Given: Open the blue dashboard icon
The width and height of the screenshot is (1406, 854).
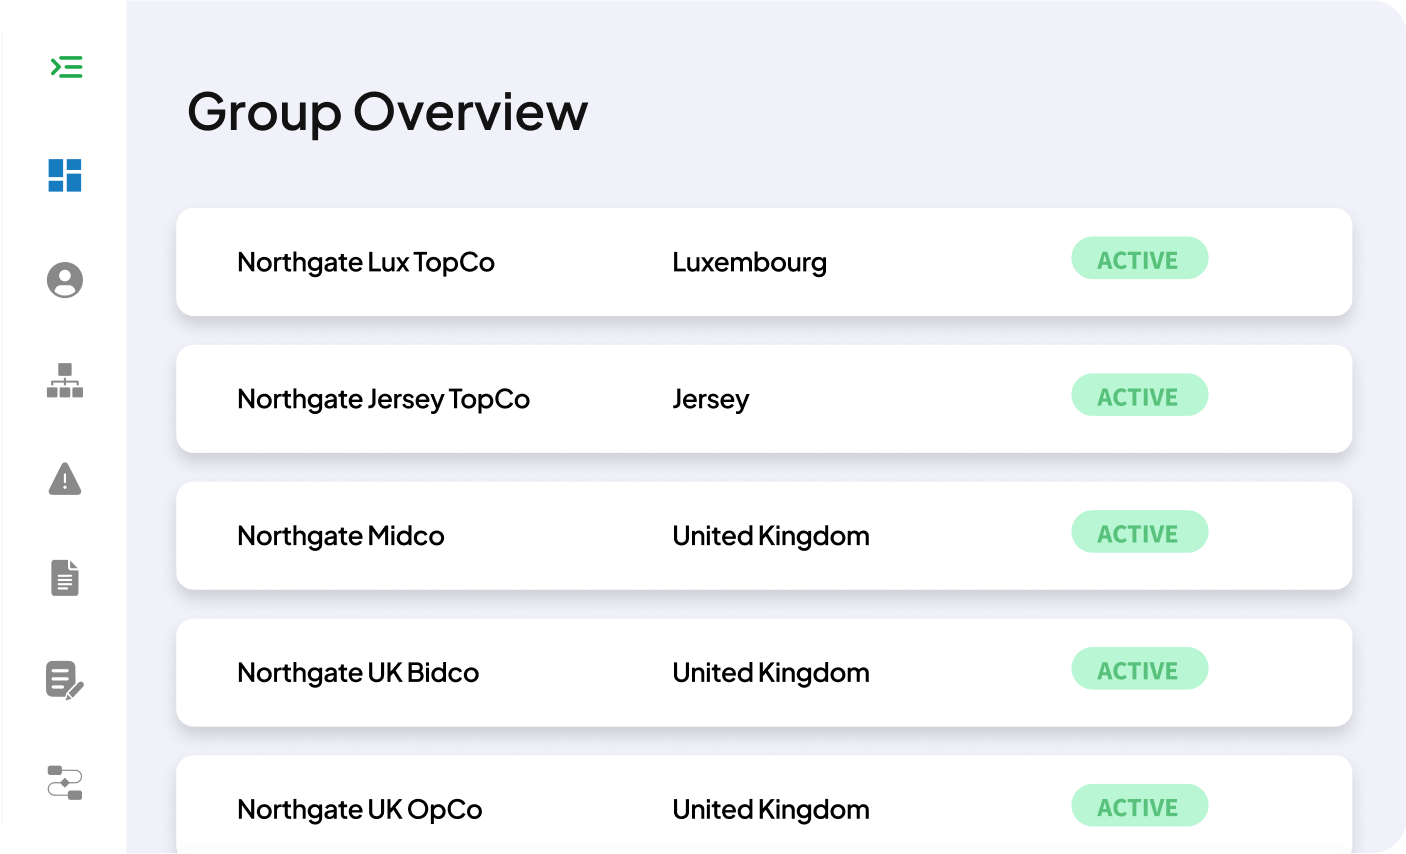Looking at the screenshot, I should (x=65, y=175).
